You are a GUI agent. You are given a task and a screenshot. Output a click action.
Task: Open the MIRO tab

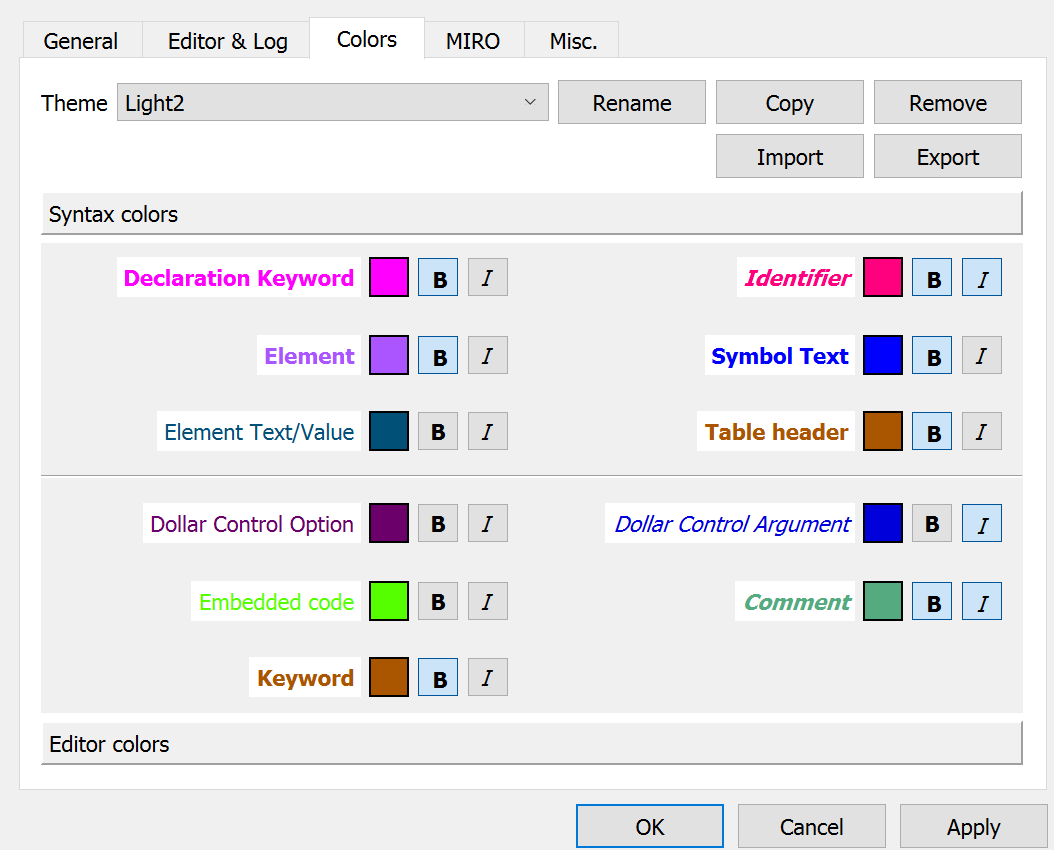pos(472,41)
